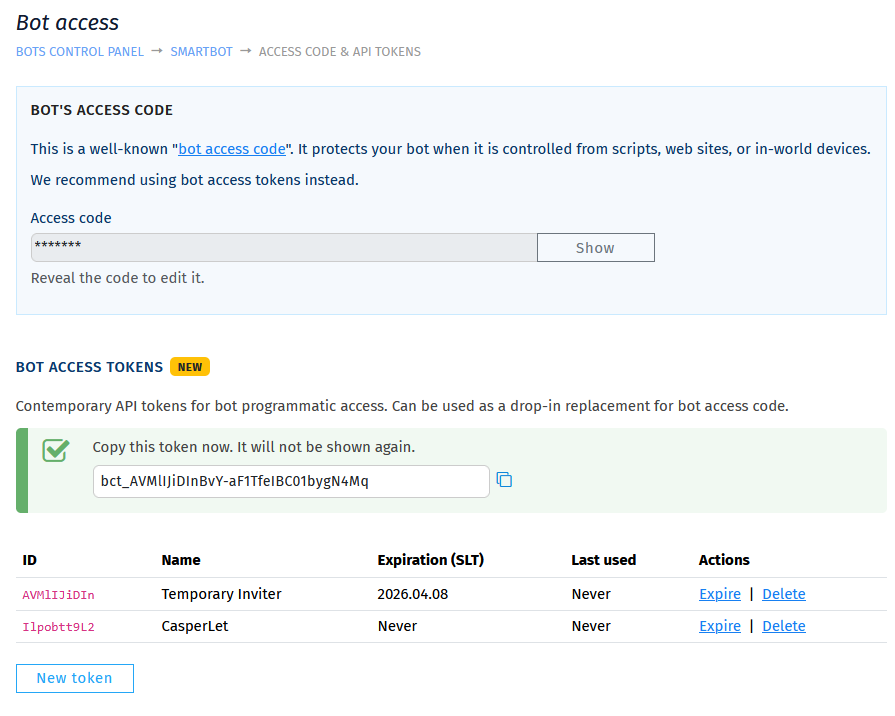The width and height of the screenshot is (895, 716).
Task: Click token ID Ilpobtt9L2
Action: 58,627
